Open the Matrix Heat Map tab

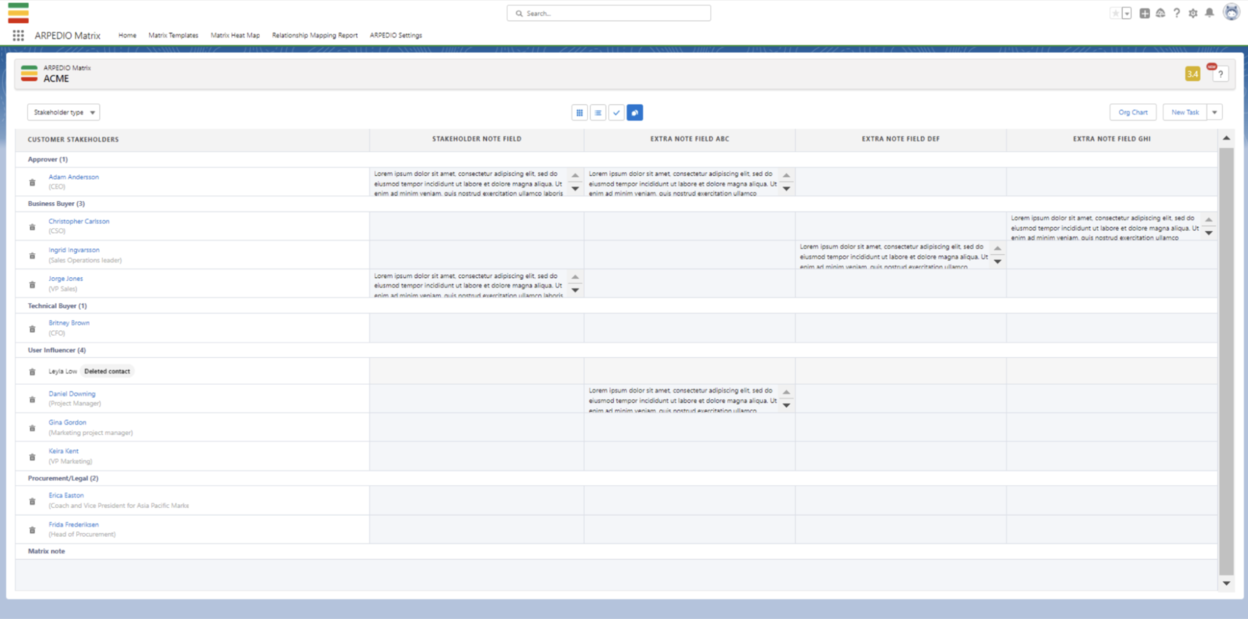(x=235, y=35)
